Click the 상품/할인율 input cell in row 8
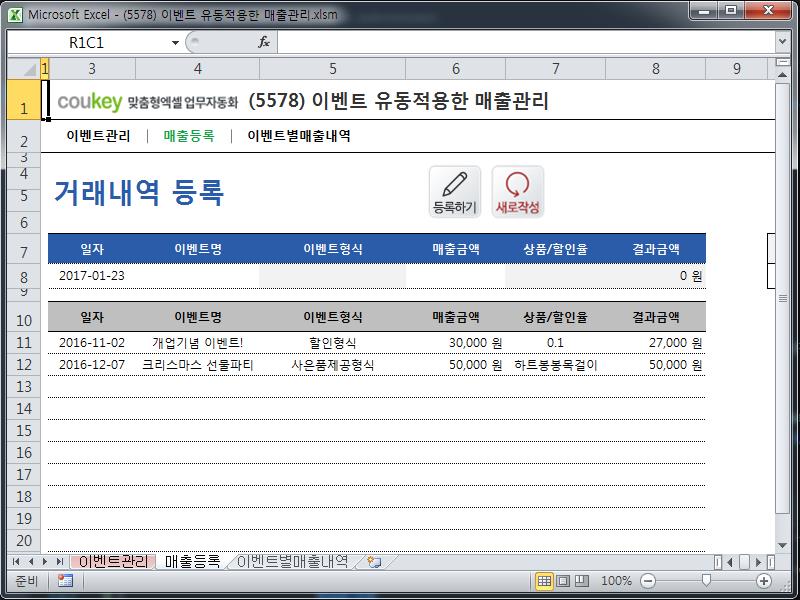Viewport: 800px width, 600px height. [555, 276]
